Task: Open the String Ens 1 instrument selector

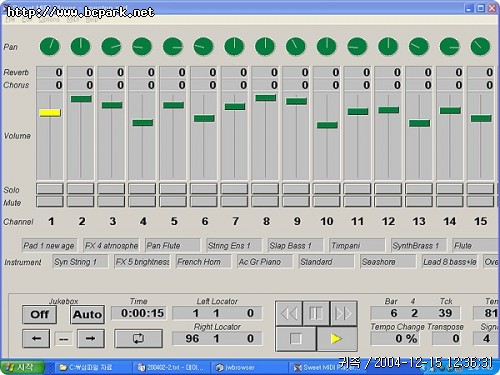Action: pyautogui.click(x=234, y=246)
